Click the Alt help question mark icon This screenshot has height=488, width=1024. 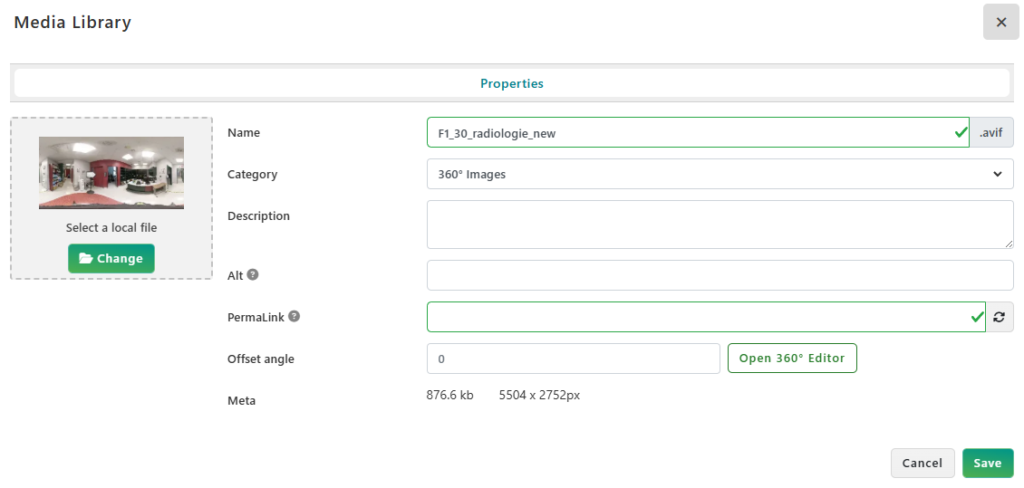(x=253, y=275)
